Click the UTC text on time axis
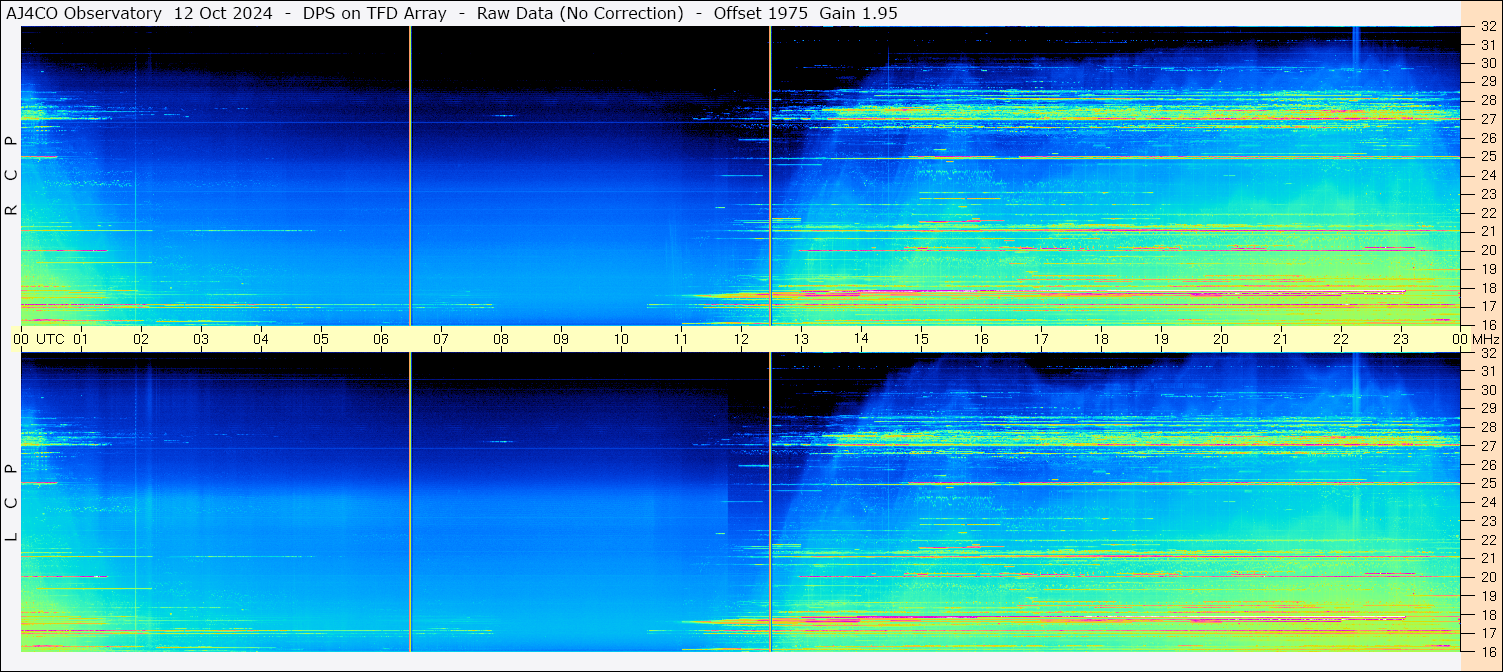Viewport: 1503px width, 672px height. pyautogui.click(x=50, y=339)
